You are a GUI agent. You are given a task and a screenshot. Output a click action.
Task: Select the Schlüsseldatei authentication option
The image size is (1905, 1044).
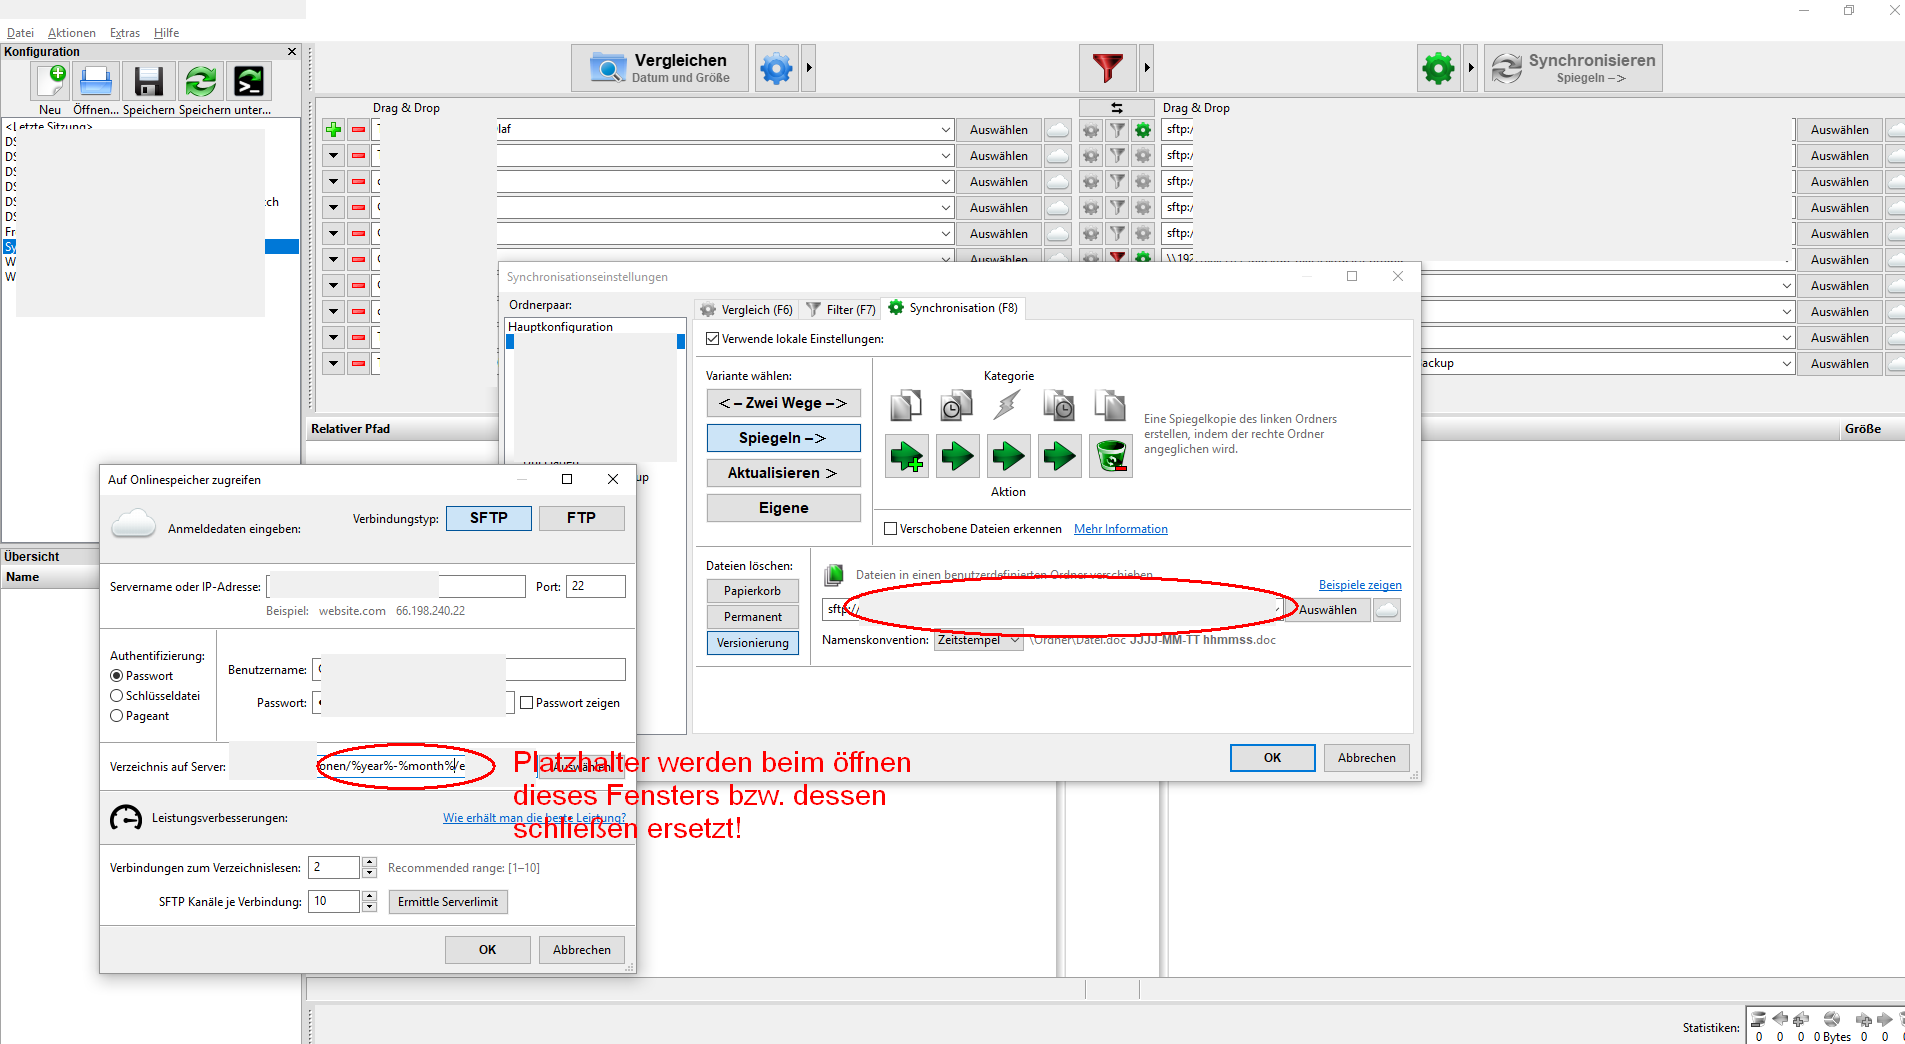click(x=117, y=696)
